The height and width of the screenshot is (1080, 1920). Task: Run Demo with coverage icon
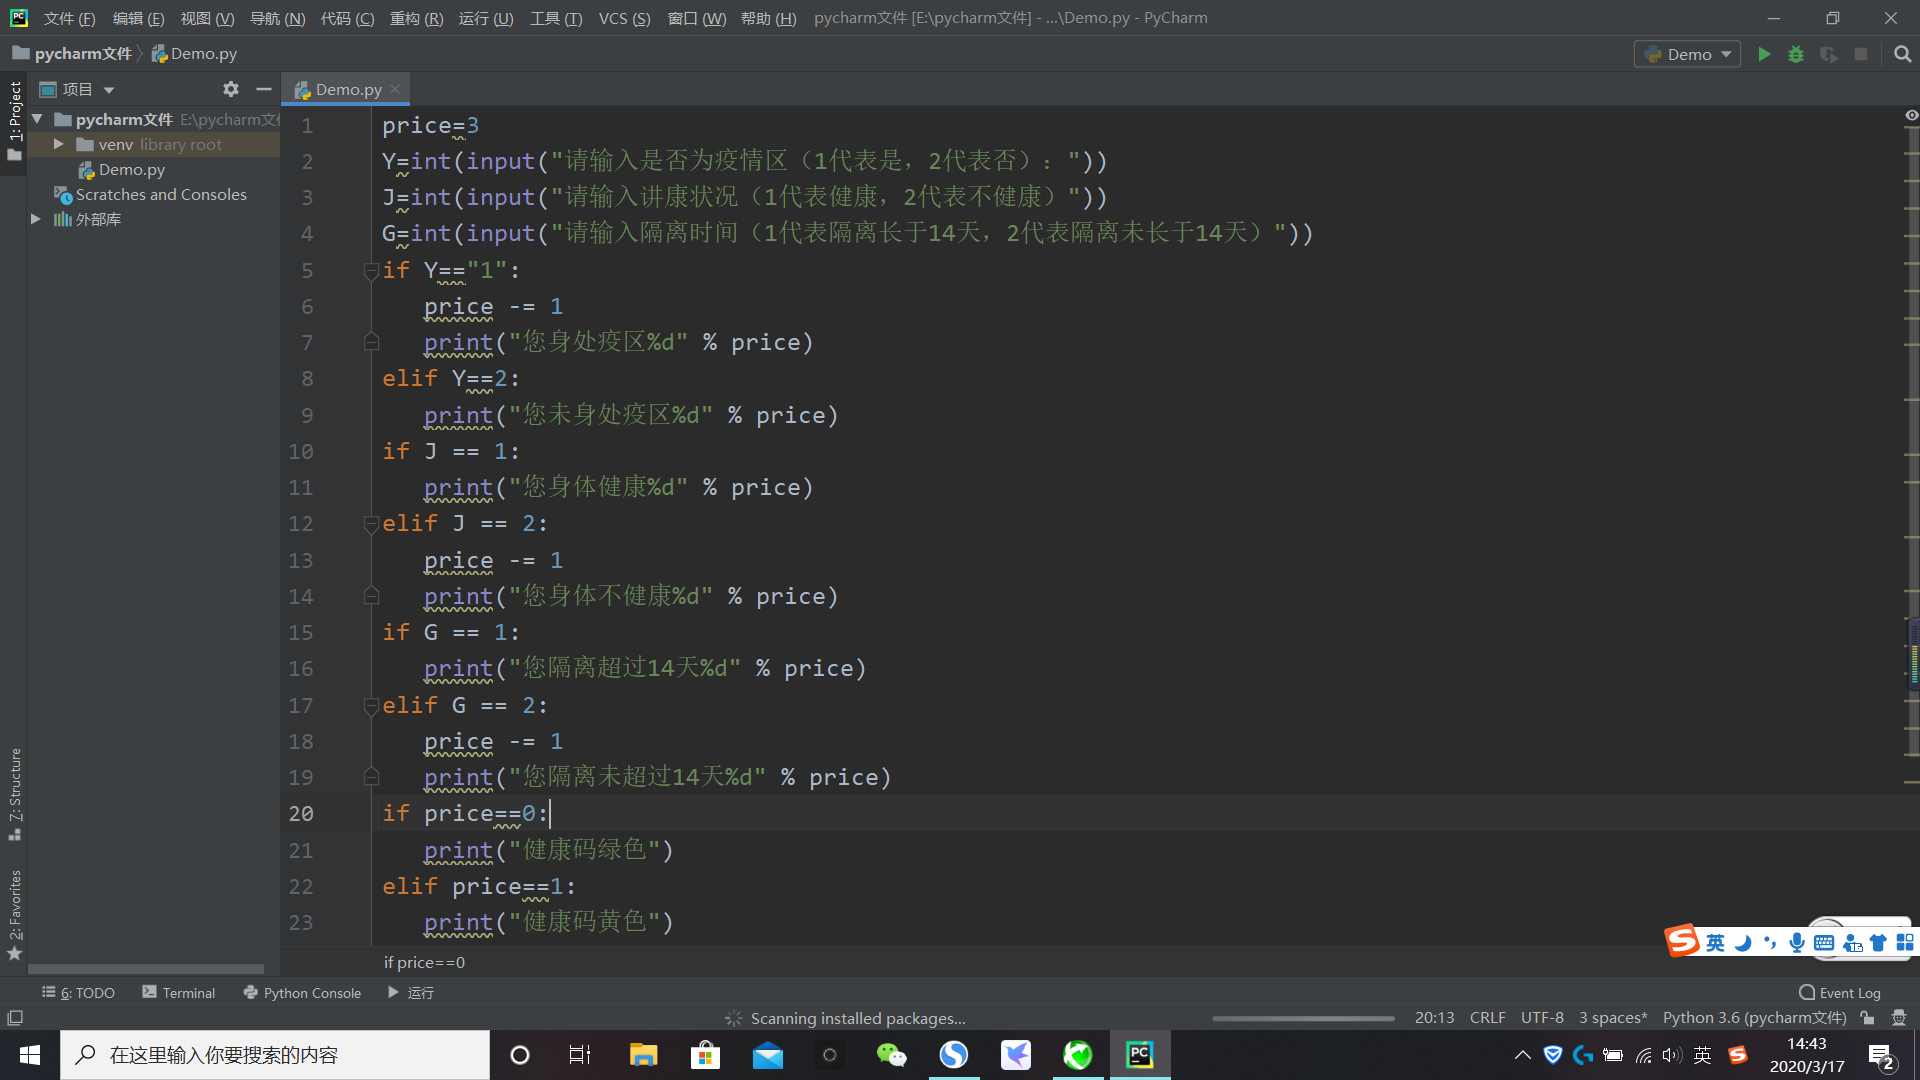point(1828,54)
